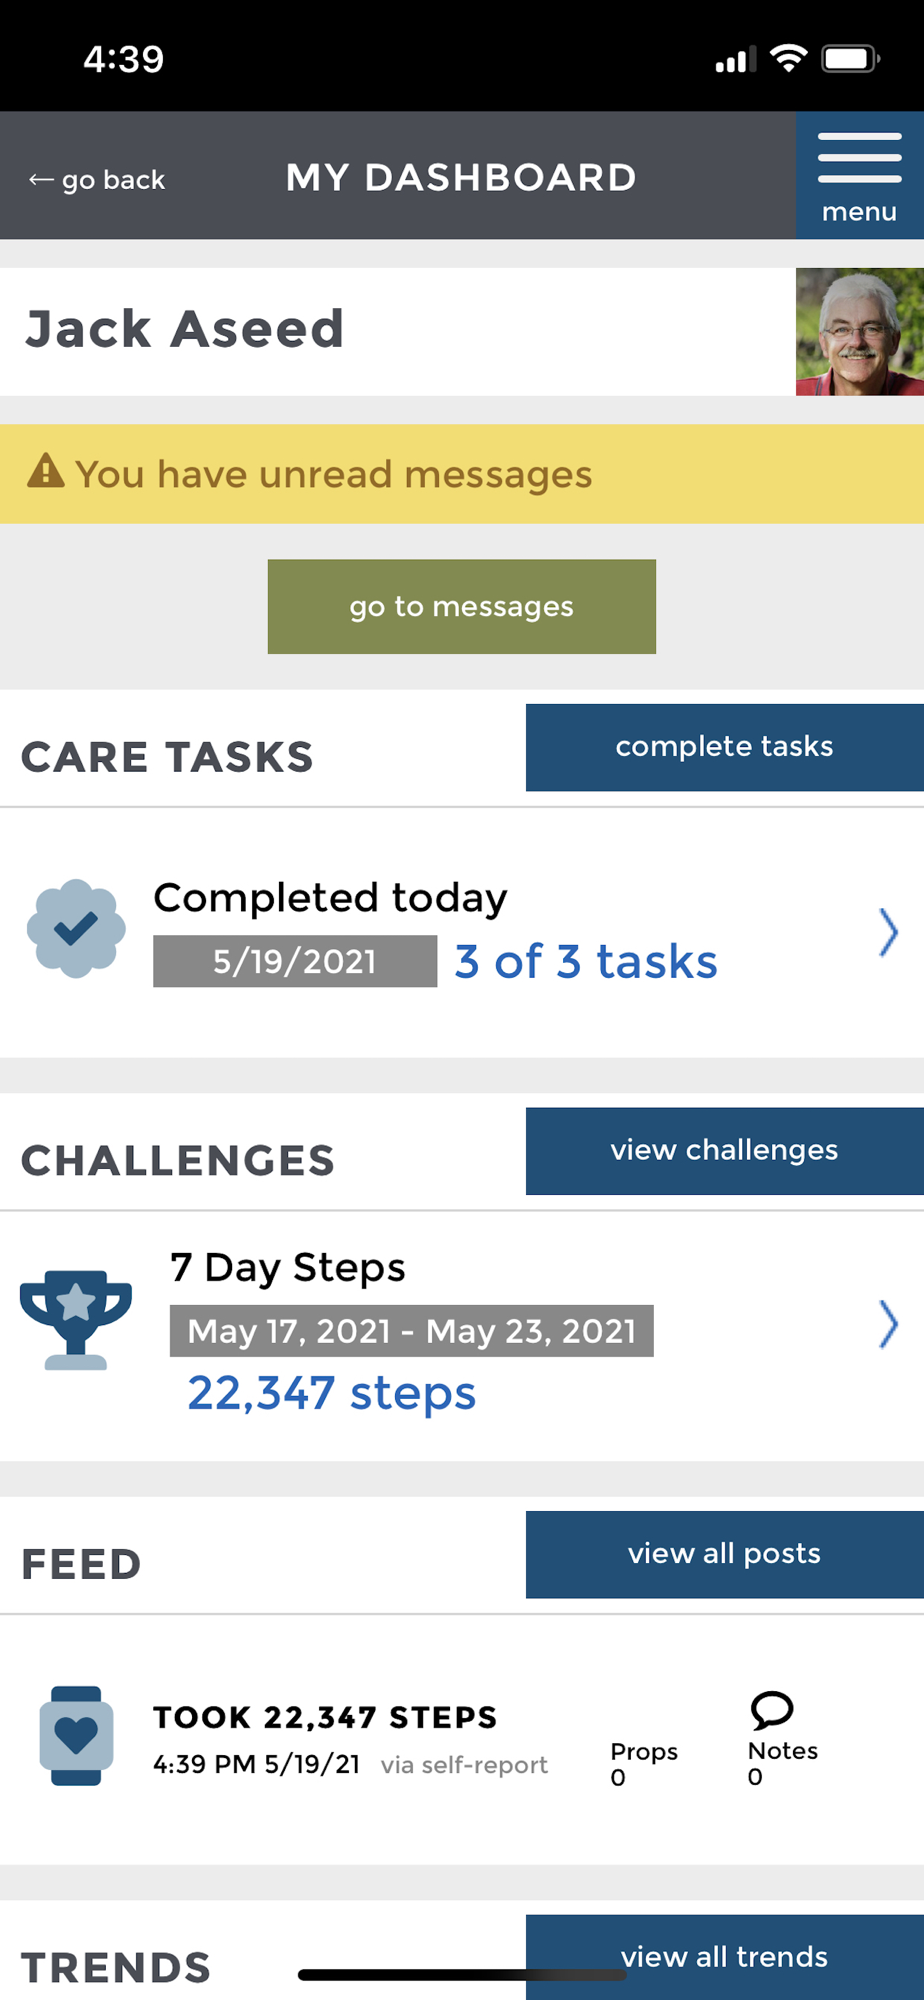This screenshot has width=924, height=2000.
Task: Give Props on the steps post
Action: tap(644, 1764)
